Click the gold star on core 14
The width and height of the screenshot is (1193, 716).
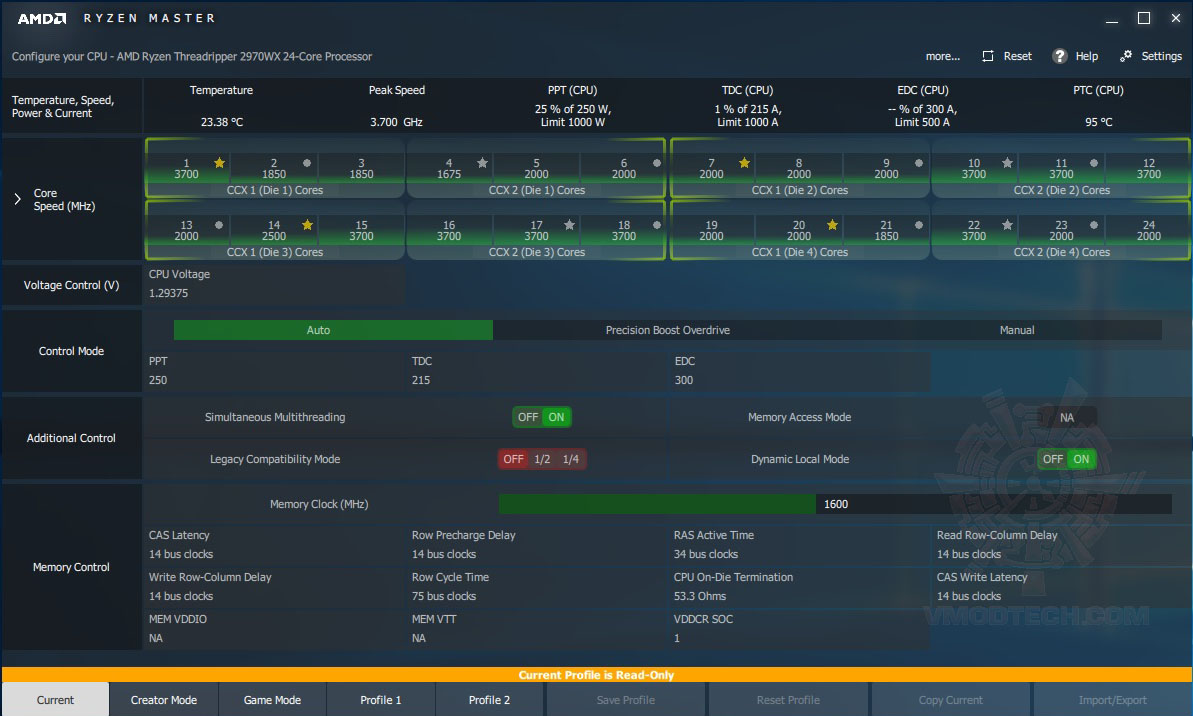point(307,224)
